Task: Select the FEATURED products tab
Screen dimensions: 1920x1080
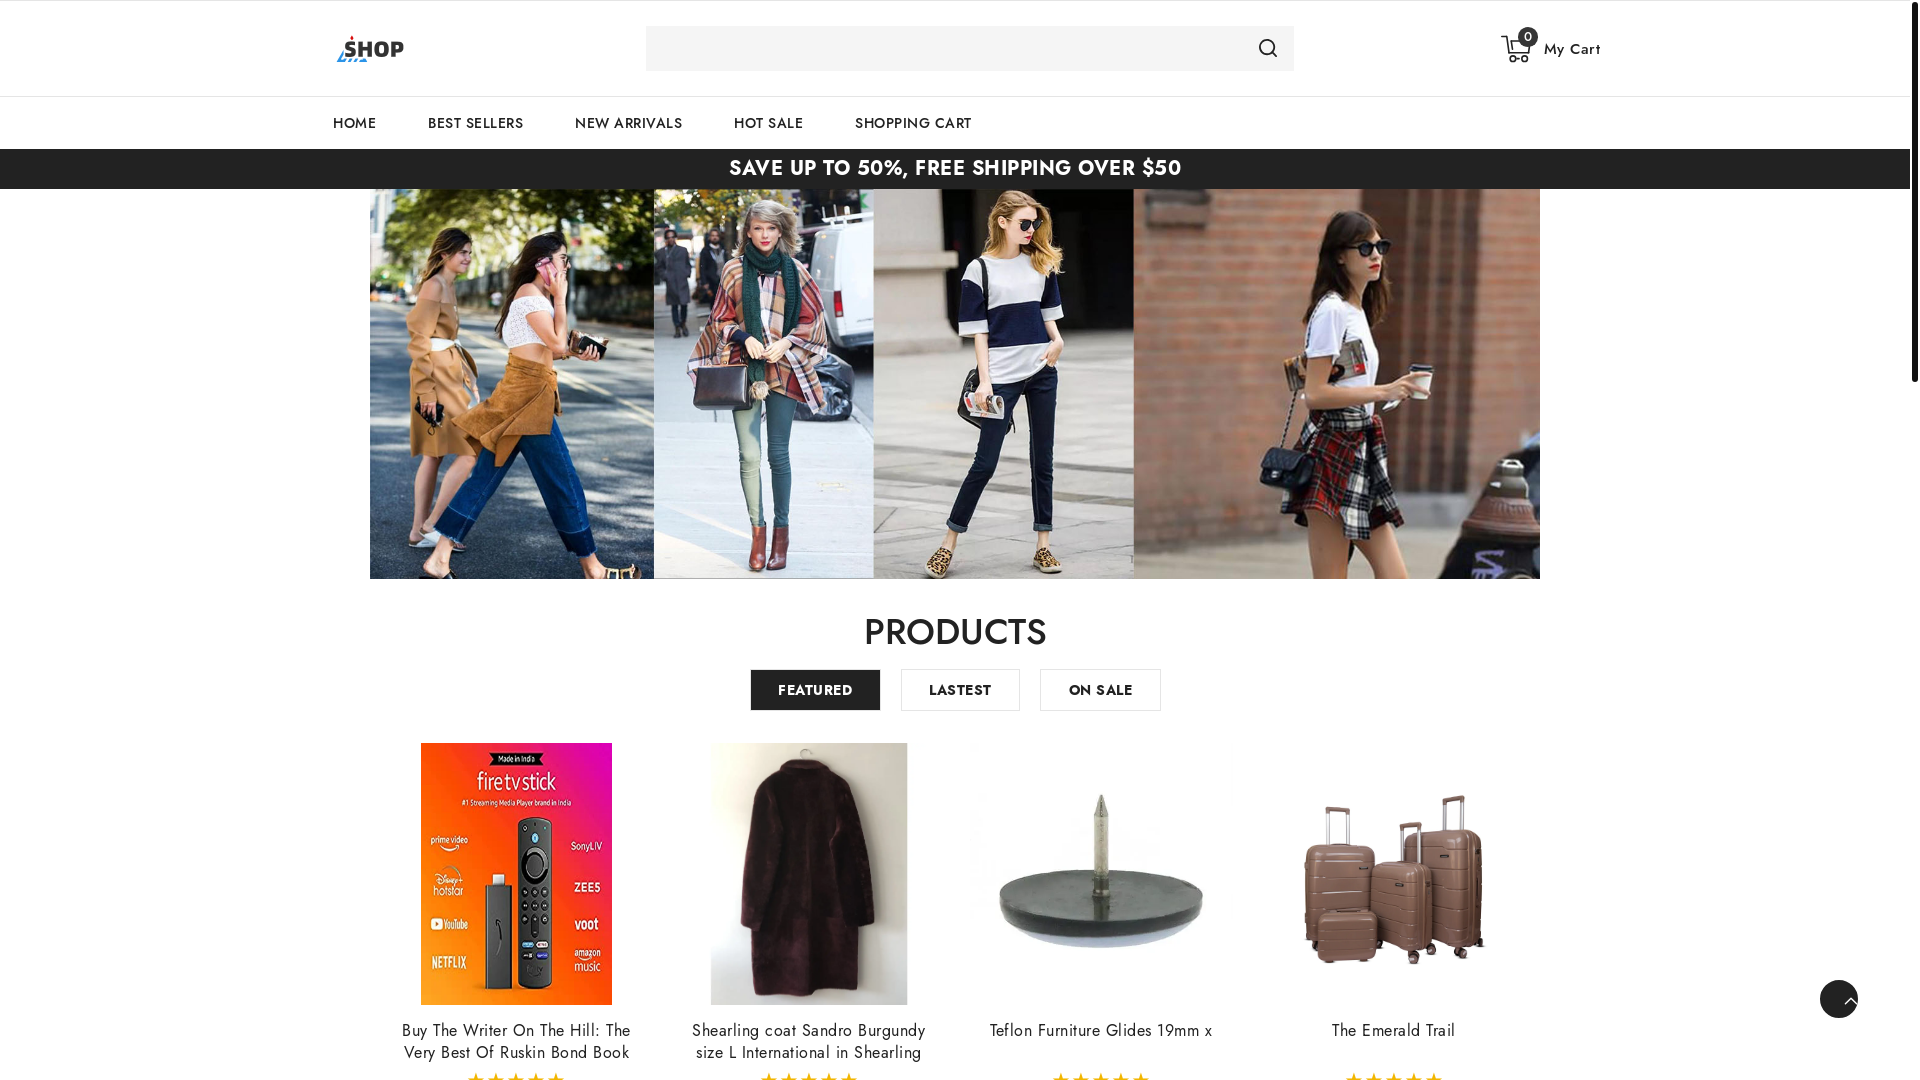Action: pyautogui.click(x=815, y=690)
